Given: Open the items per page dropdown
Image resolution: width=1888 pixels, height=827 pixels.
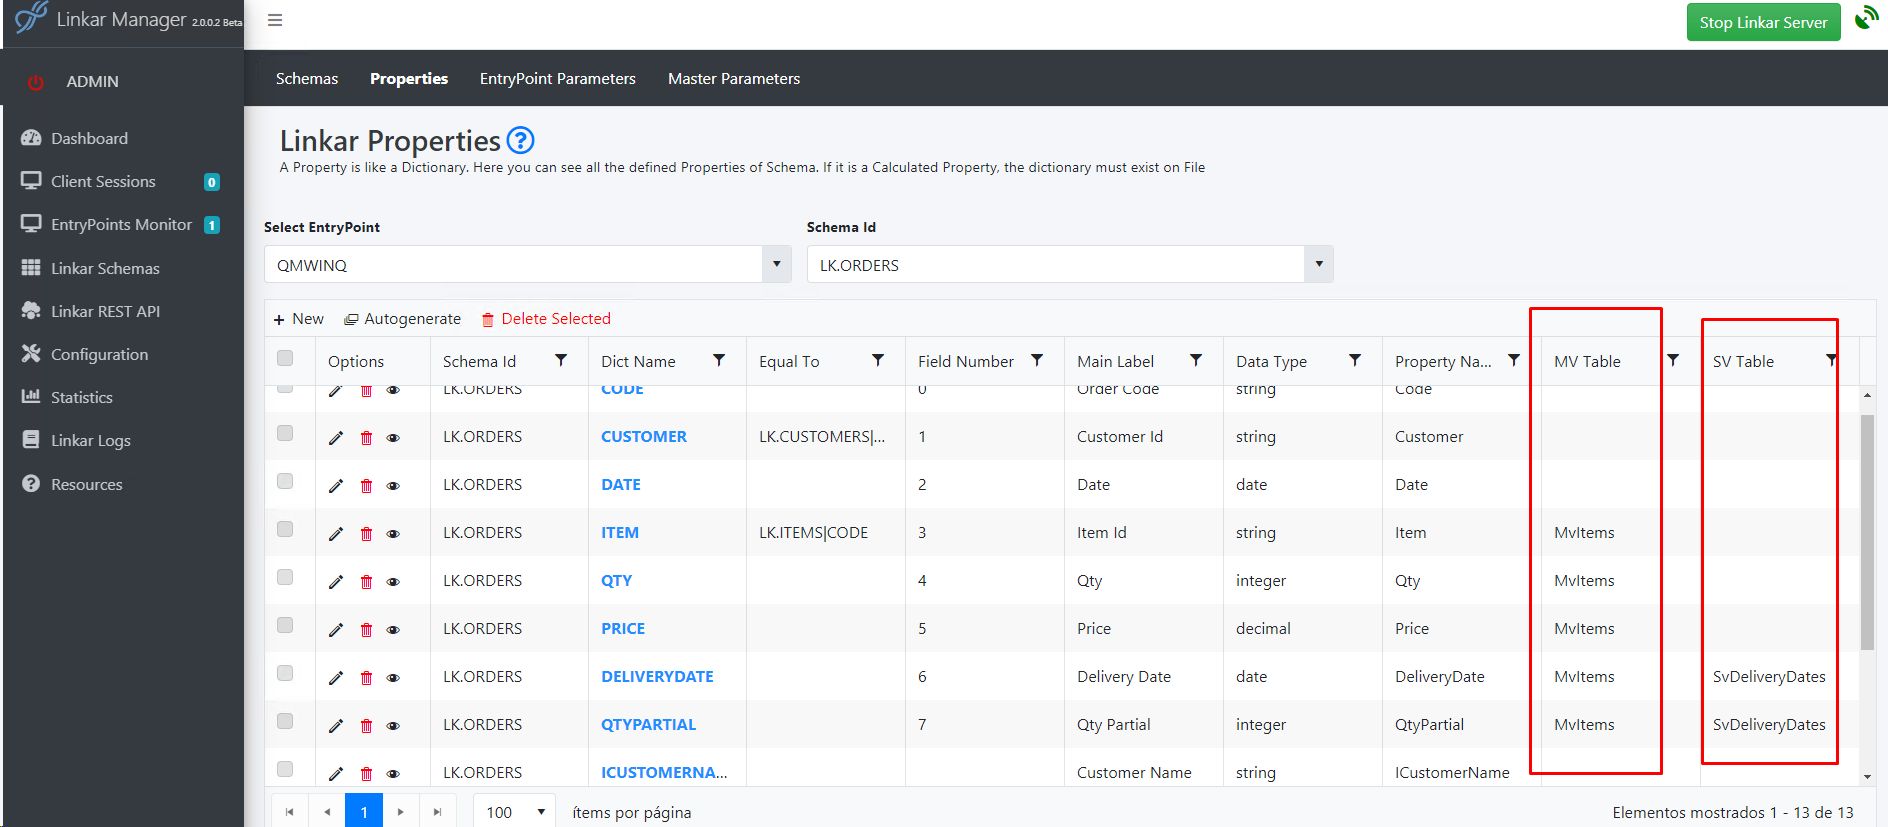Looking at the screenshot, I should [x=515, y=812].
